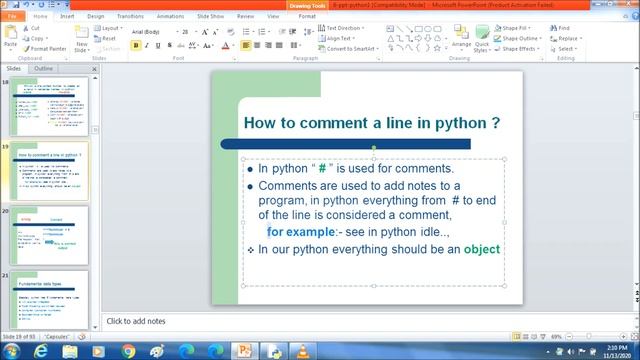The height and width of the screenshot is (360, 640).
Task: Shrink the font size
Action: coord(215,32)
